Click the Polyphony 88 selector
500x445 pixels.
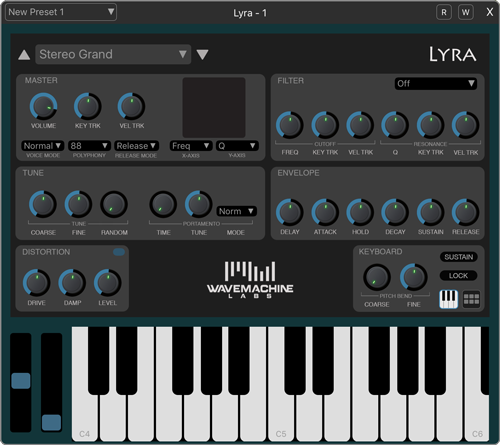coord(89,146)
